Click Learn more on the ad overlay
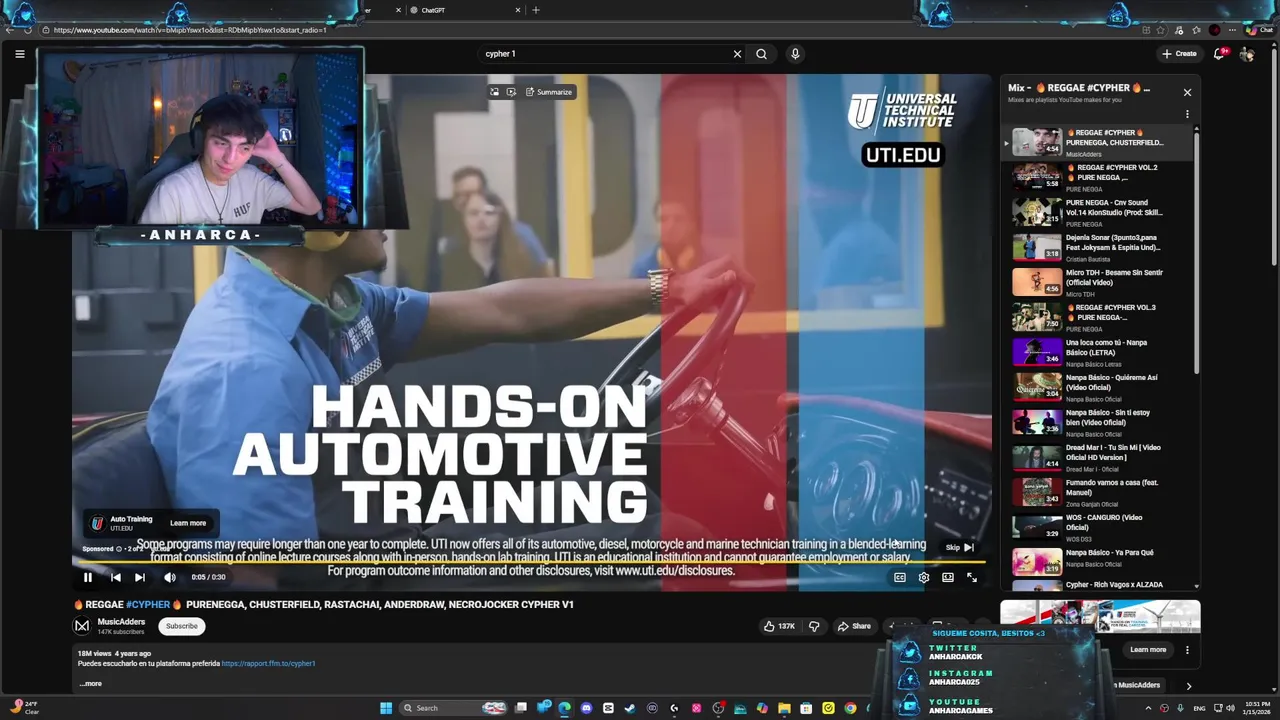This screenshot has height=720, width=1280. (188, 523)
